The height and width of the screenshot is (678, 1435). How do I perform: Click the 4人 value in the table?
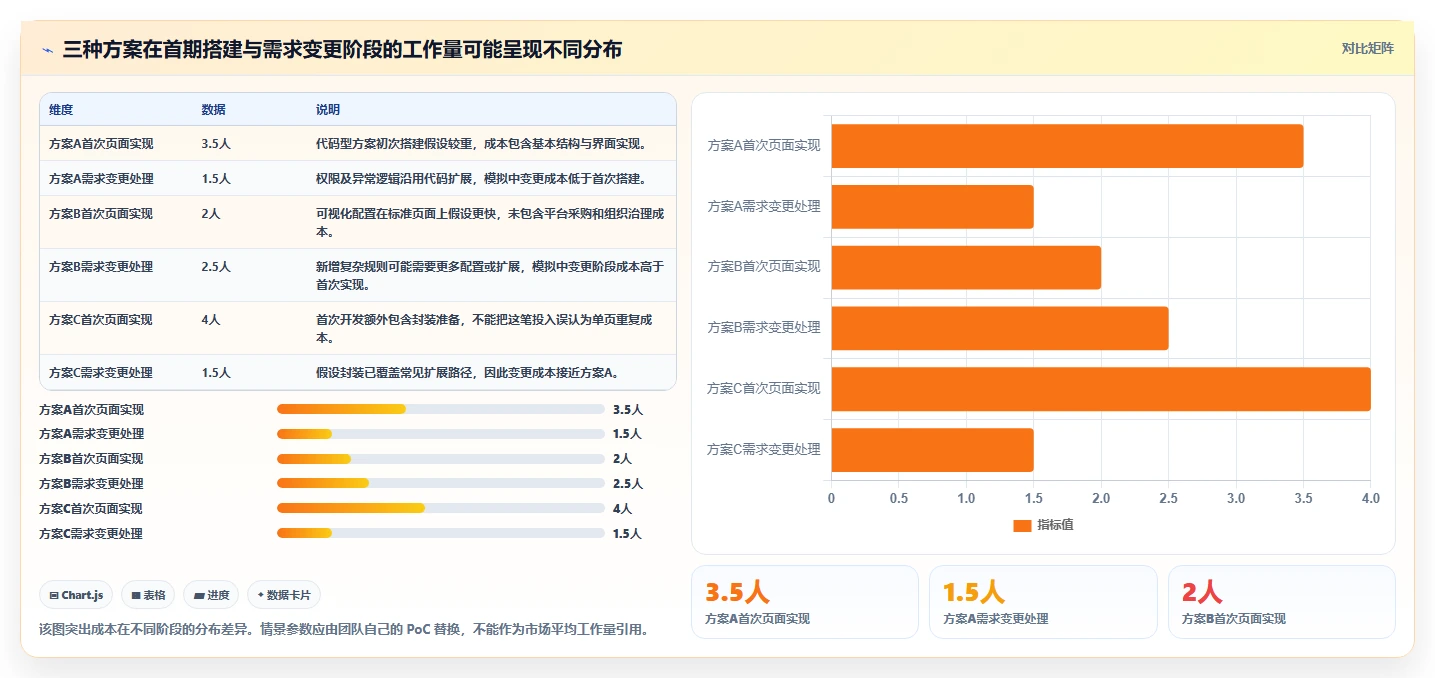tap(211, 319)
